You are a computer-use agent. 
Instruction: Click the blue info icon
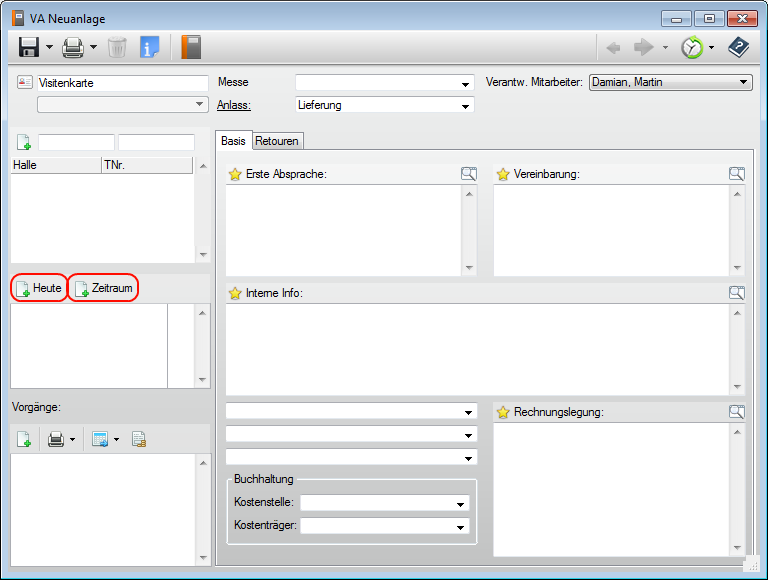point(150,47)
